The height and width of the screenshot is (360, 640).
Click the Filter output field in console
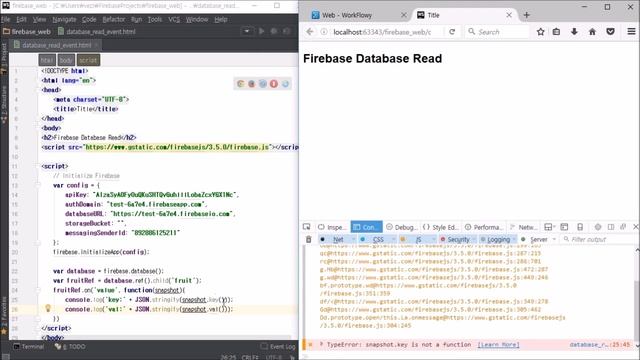tap(599, 239)
